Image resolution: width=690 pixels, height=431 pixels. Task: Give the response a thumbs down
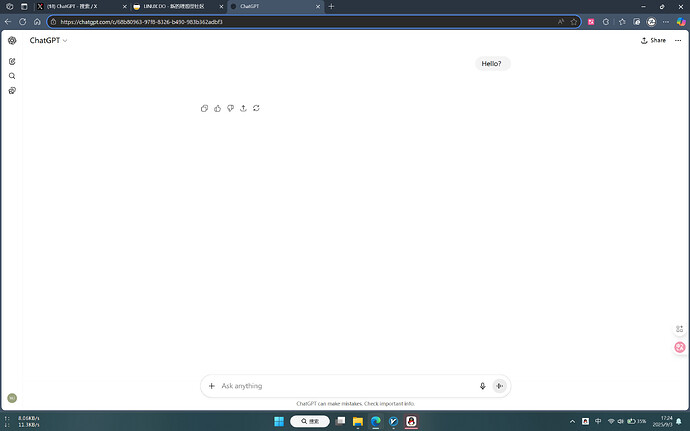(x=230, y=108)
